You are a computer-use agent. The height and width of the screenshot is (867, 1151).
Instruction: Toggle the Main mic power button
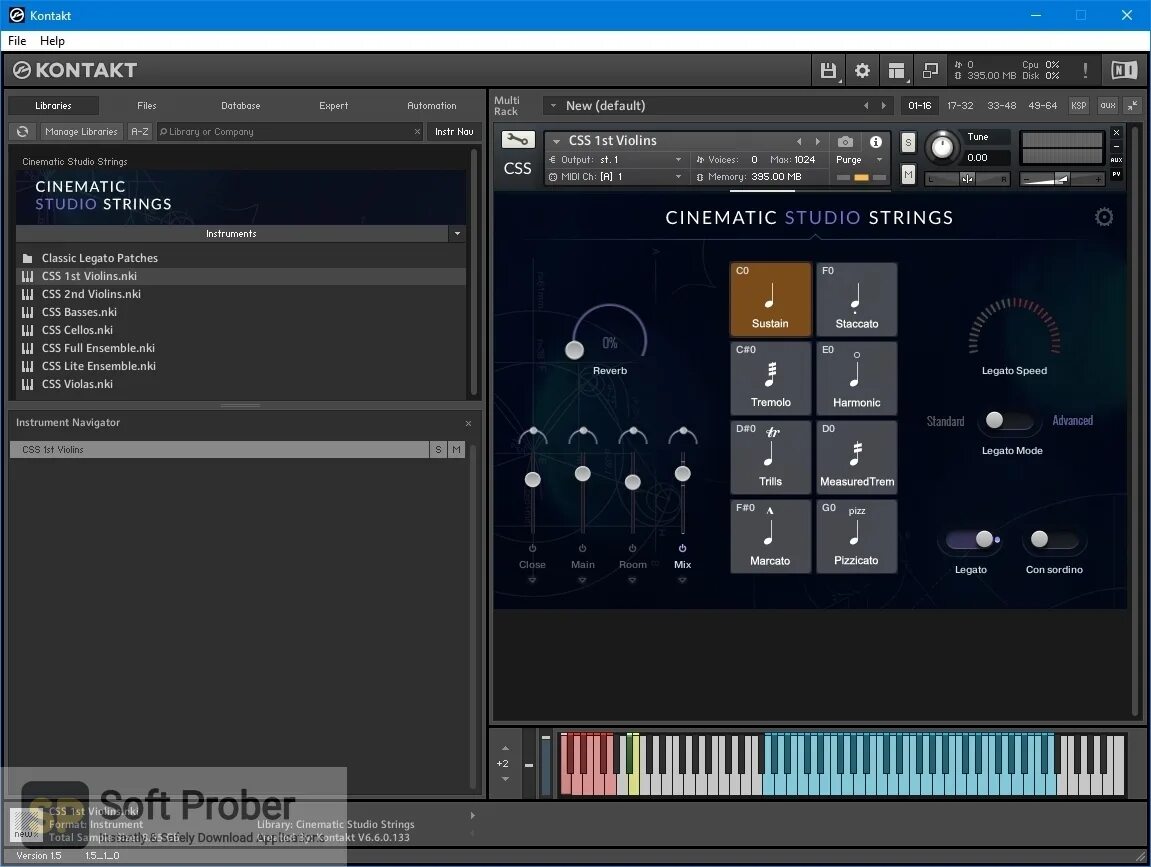click(x=582, y=548)
